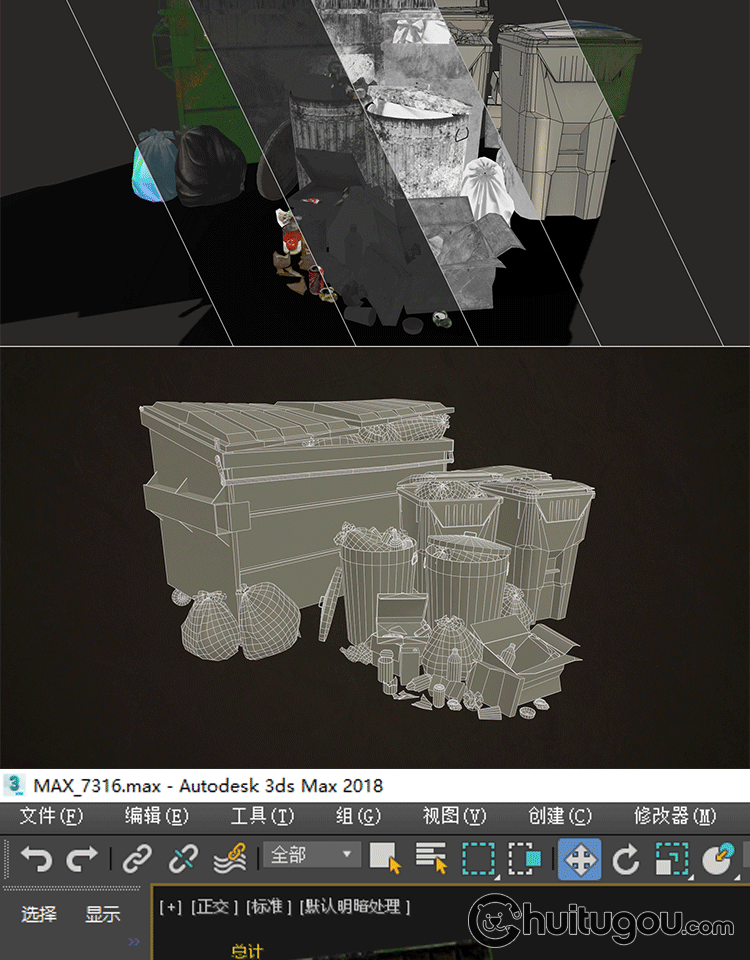Viewport: 750px width, 960px height.
Task: Open the 组(G) menu
Action: [x=358, y=816]
